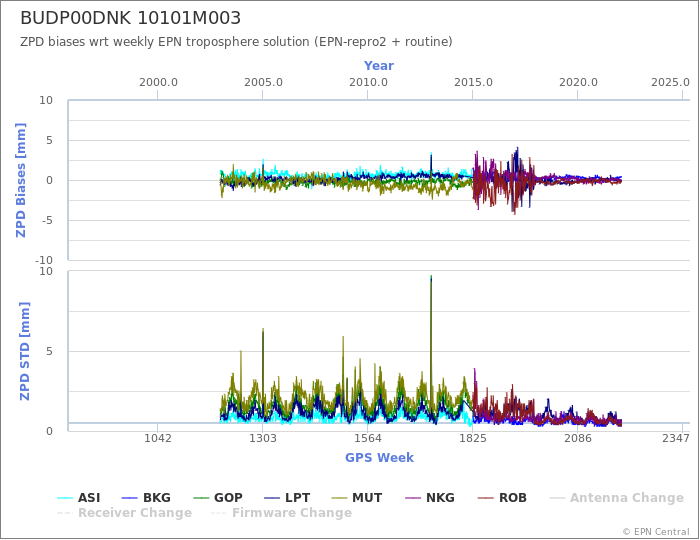Click the ZPD STD [mm] axis label

24,351
